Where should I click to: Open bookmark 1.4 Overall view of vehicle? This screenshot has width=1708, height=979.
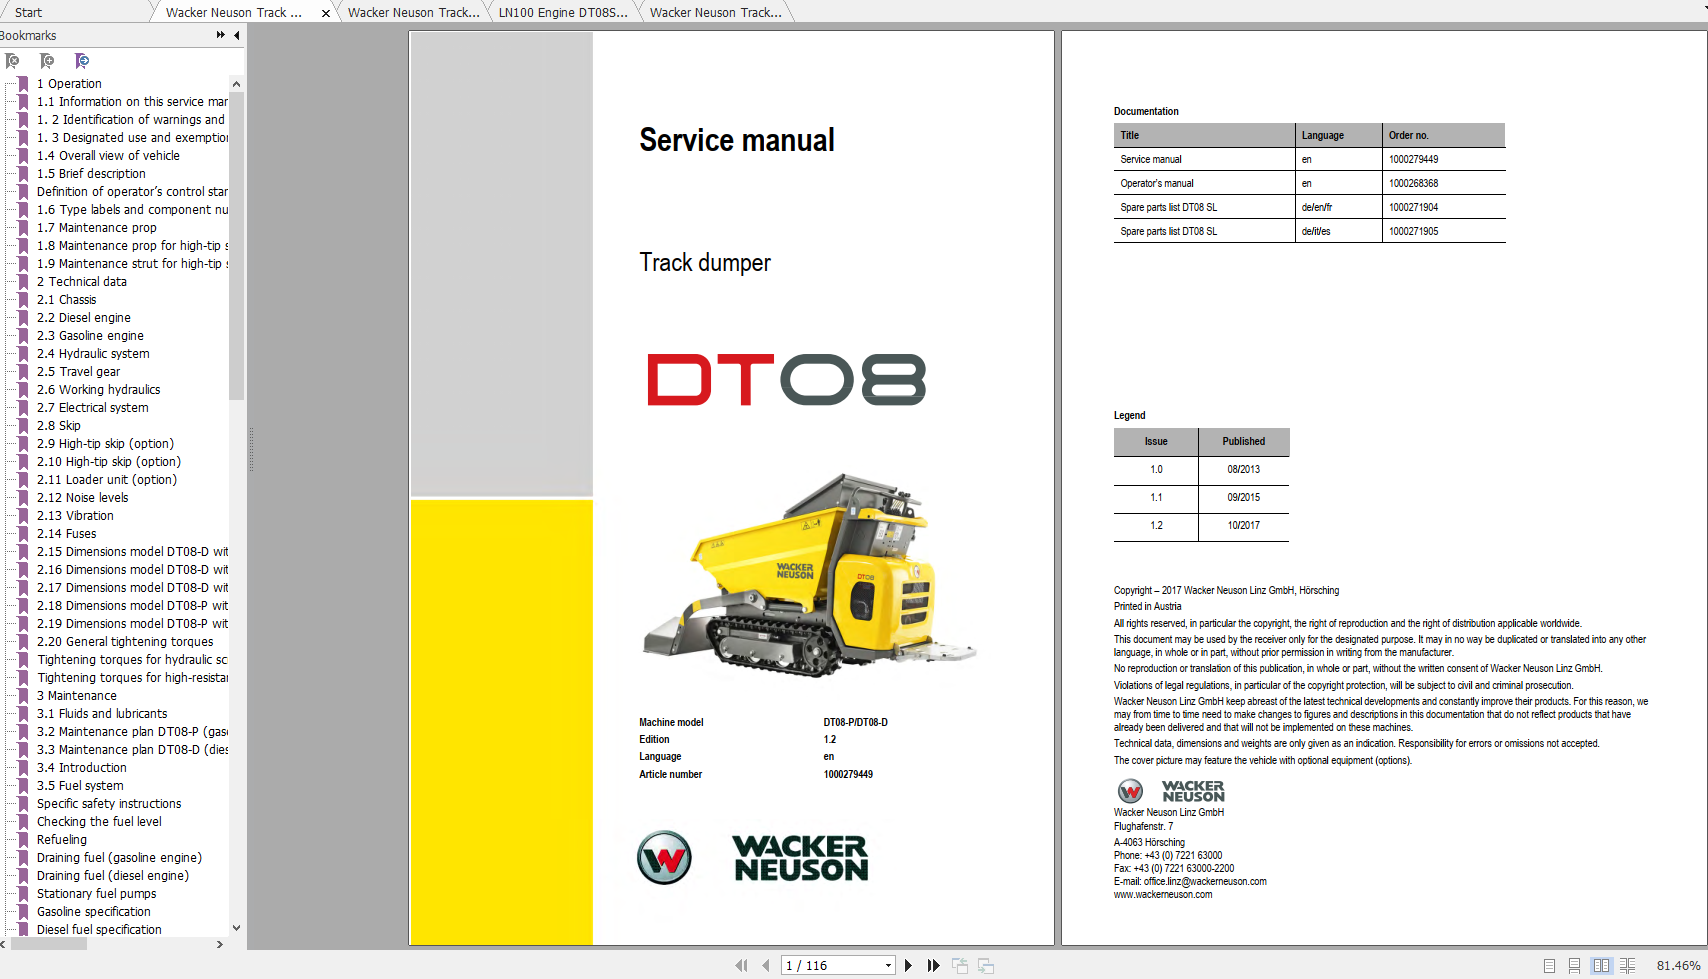point(108,156)
